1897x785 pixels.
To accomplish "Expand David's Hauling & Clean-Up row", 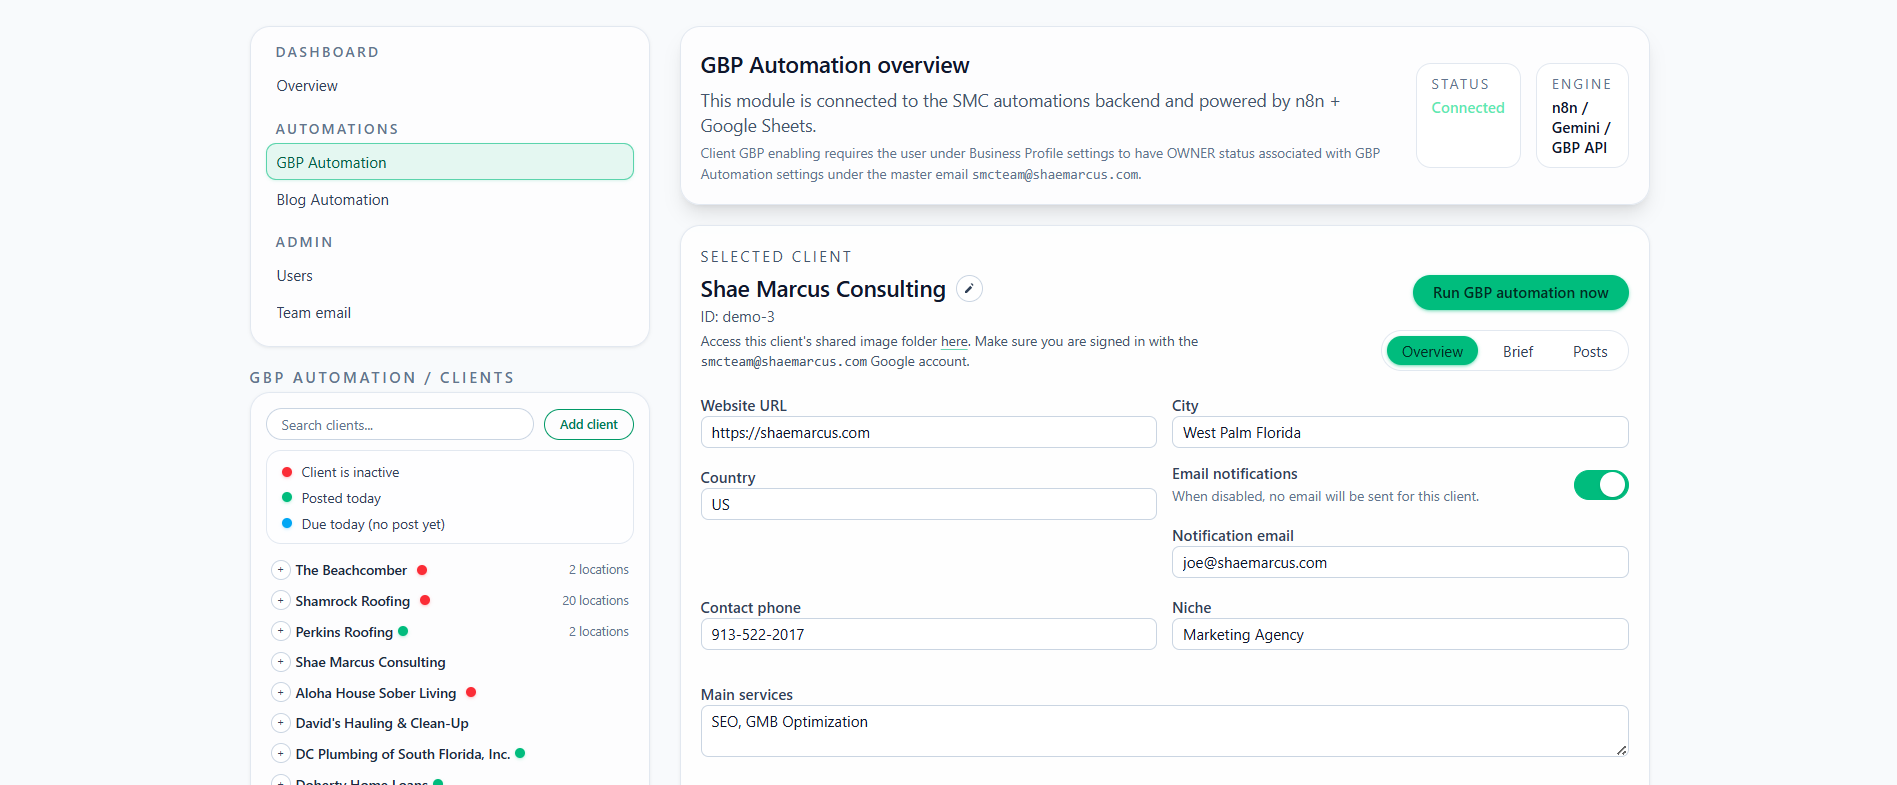I will click(x=281, y=723).
